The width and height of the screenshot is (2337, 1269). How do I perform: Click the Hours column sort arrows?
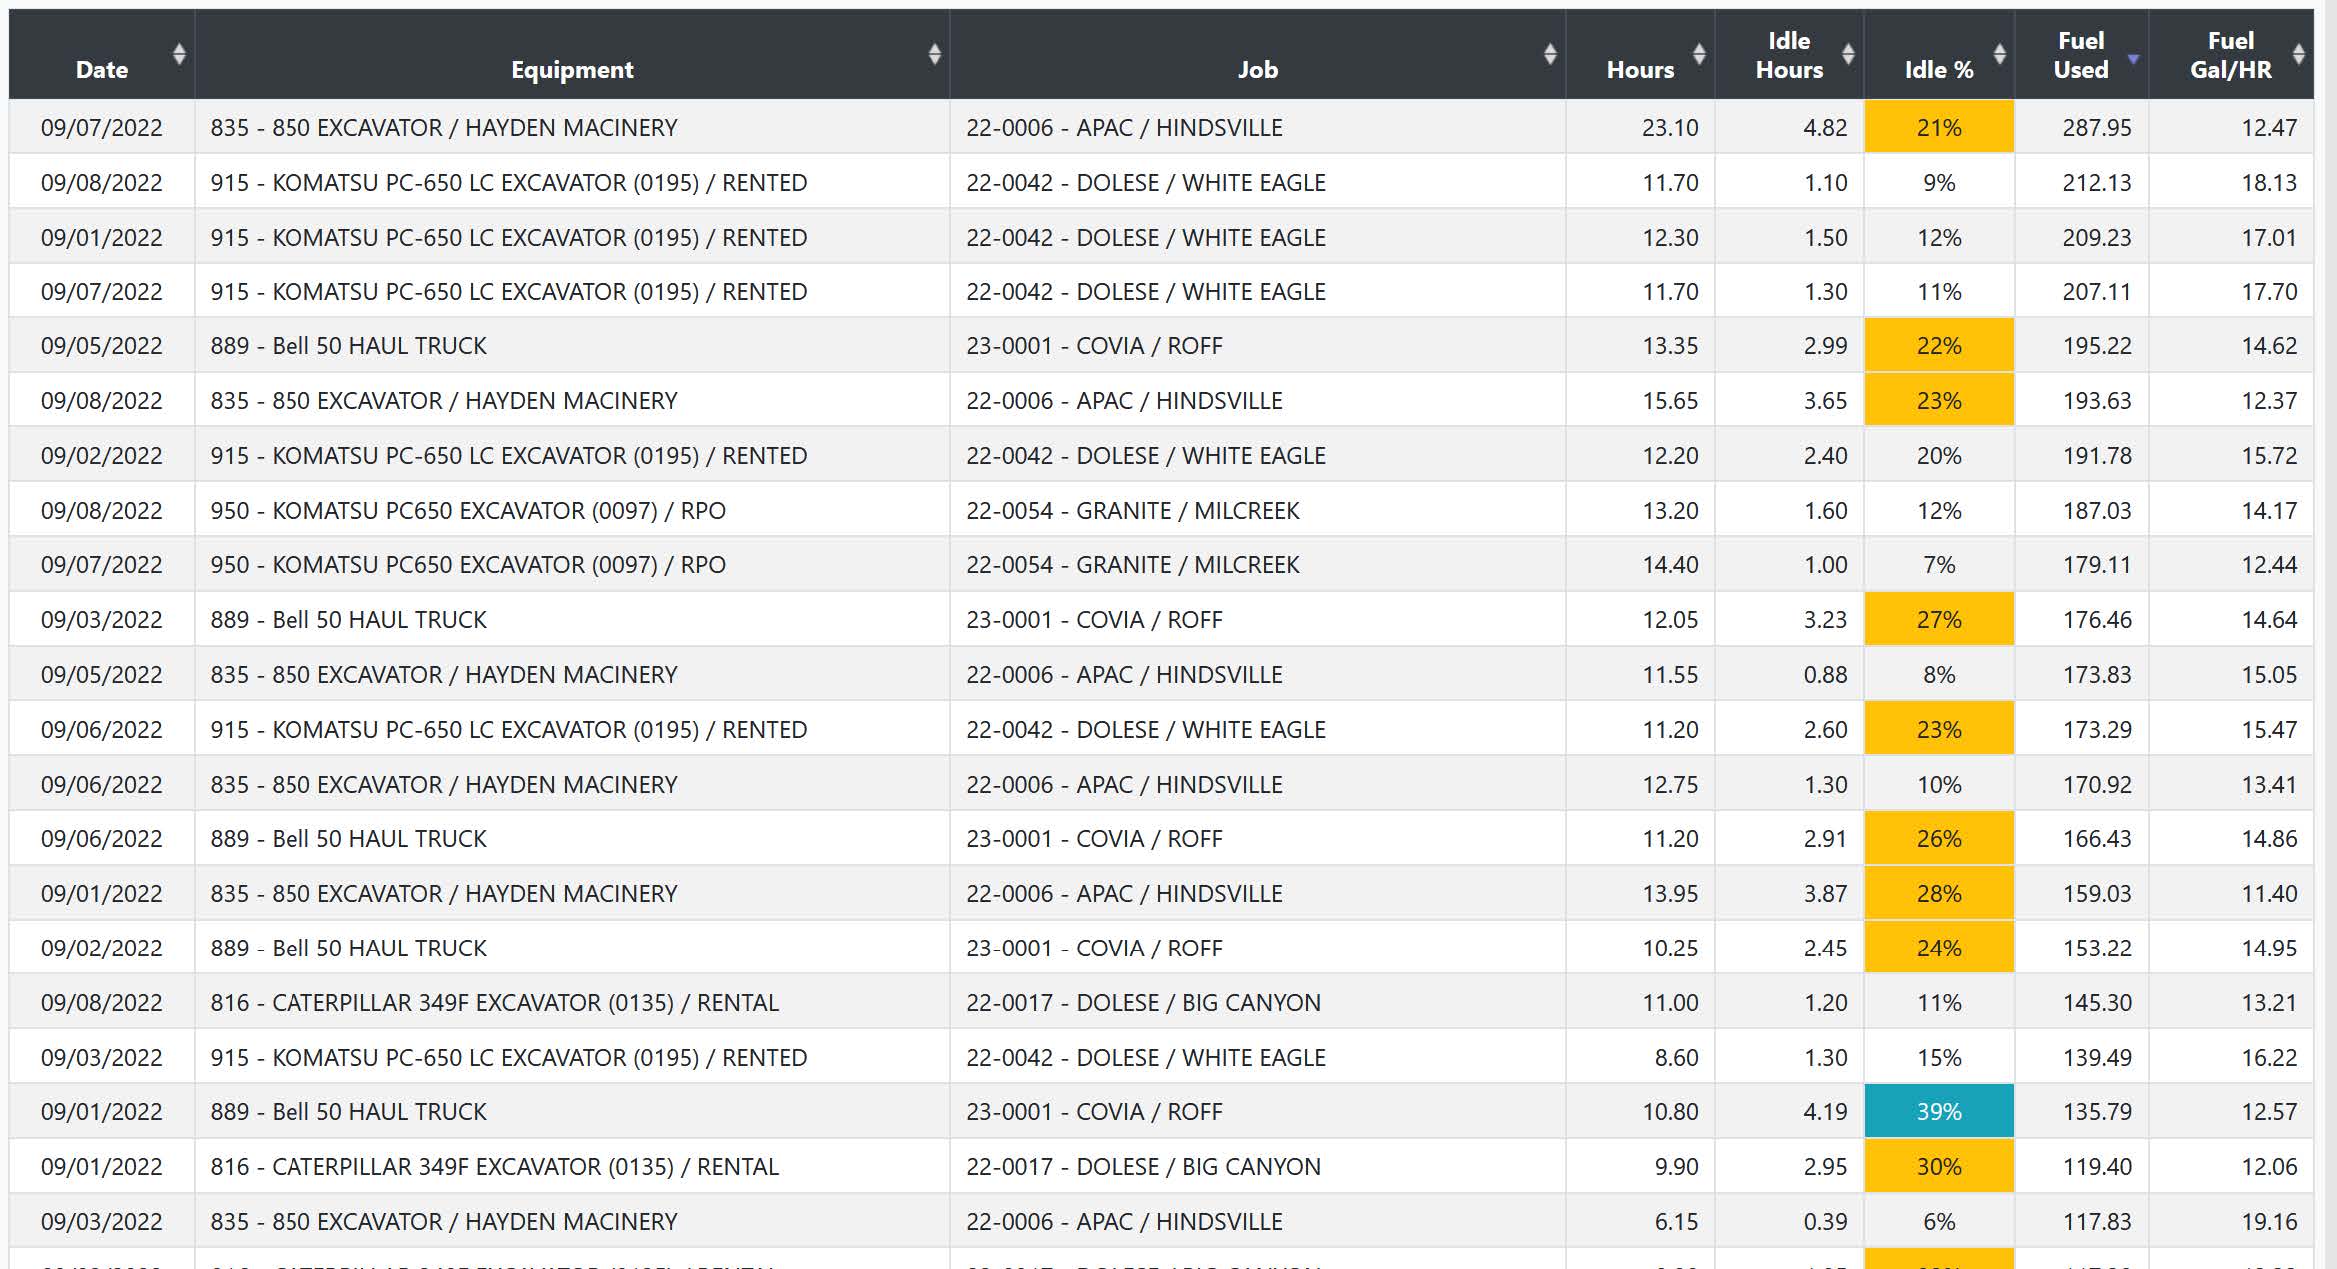click(1699, 54)
